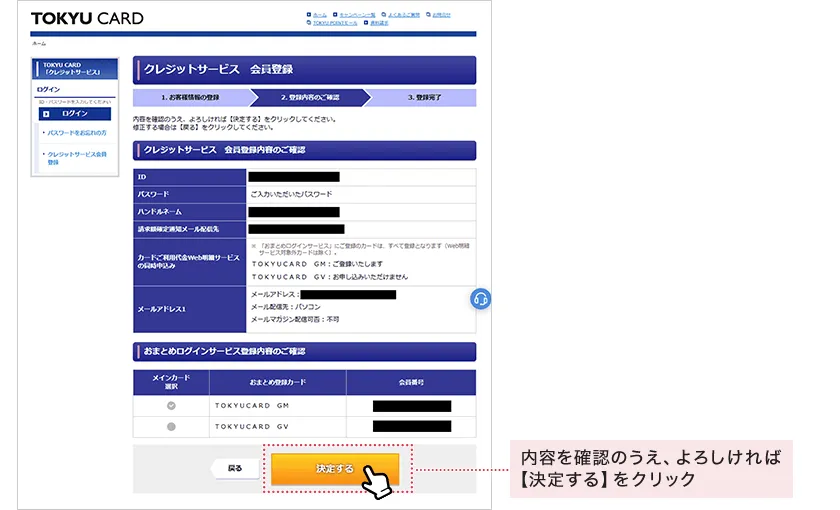Screen dimensions: 840x510
Task: Click the redacted ID value field
Action: pos(294,177)
